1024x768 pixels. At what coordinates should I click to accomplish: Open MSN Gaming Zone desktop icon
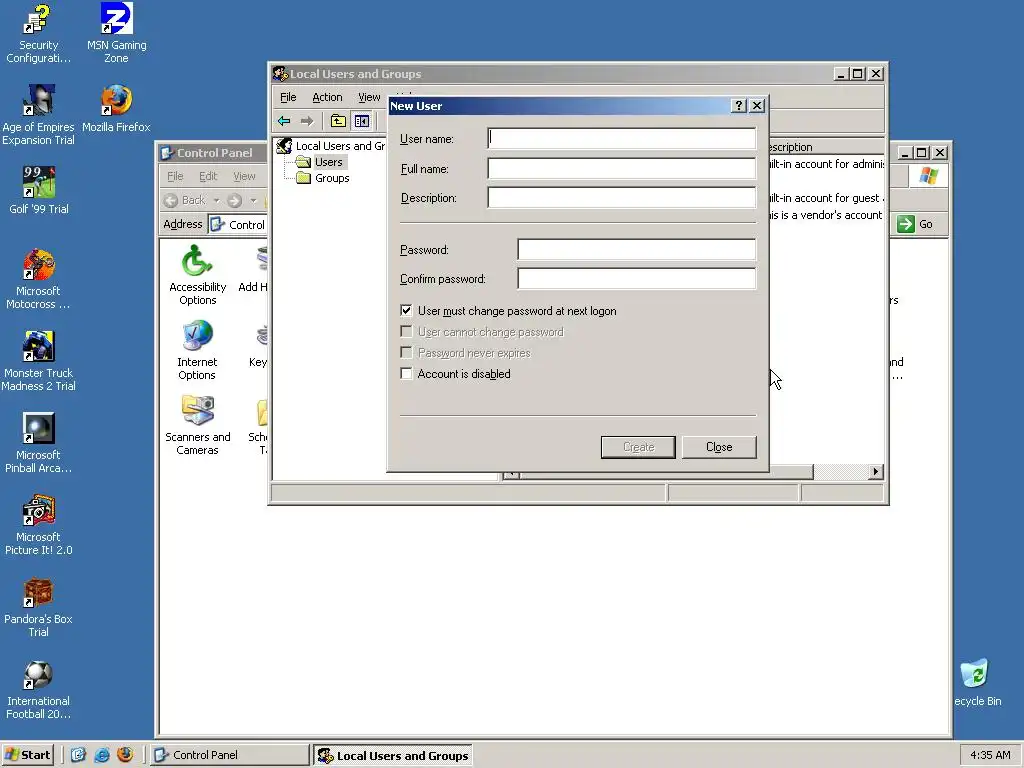tap(116, 33)
